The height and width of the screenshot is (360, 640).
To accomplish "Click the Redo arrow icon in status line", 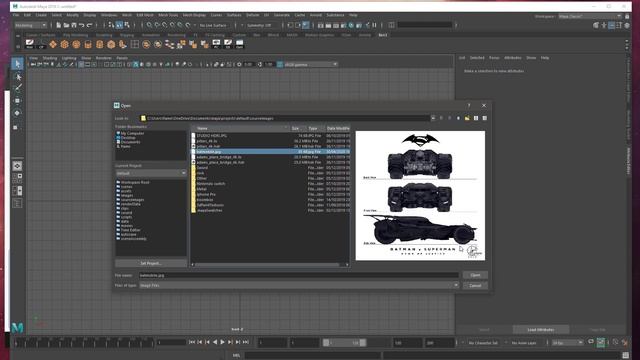I will pyautogui.click(x=89, y=25).
